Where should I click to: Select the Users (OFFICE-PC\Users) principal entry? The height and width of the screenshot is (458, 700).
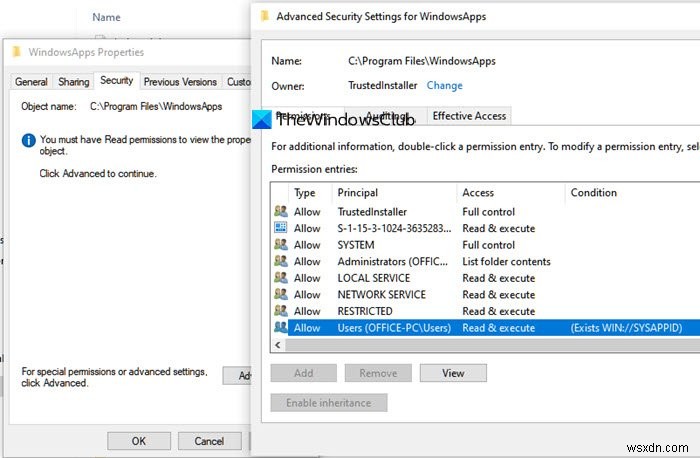[394, 328]
